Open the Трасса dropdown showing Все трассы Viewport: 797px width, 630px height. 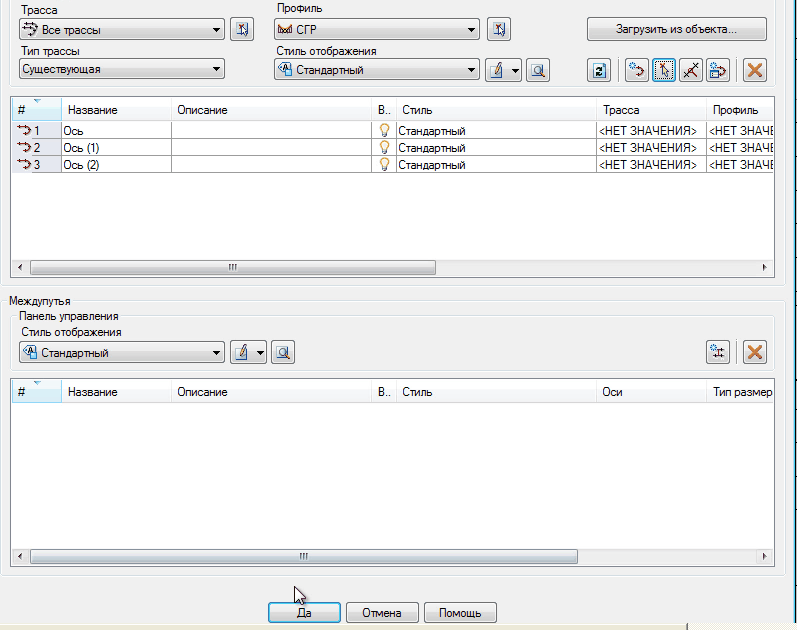coord(121,30)
